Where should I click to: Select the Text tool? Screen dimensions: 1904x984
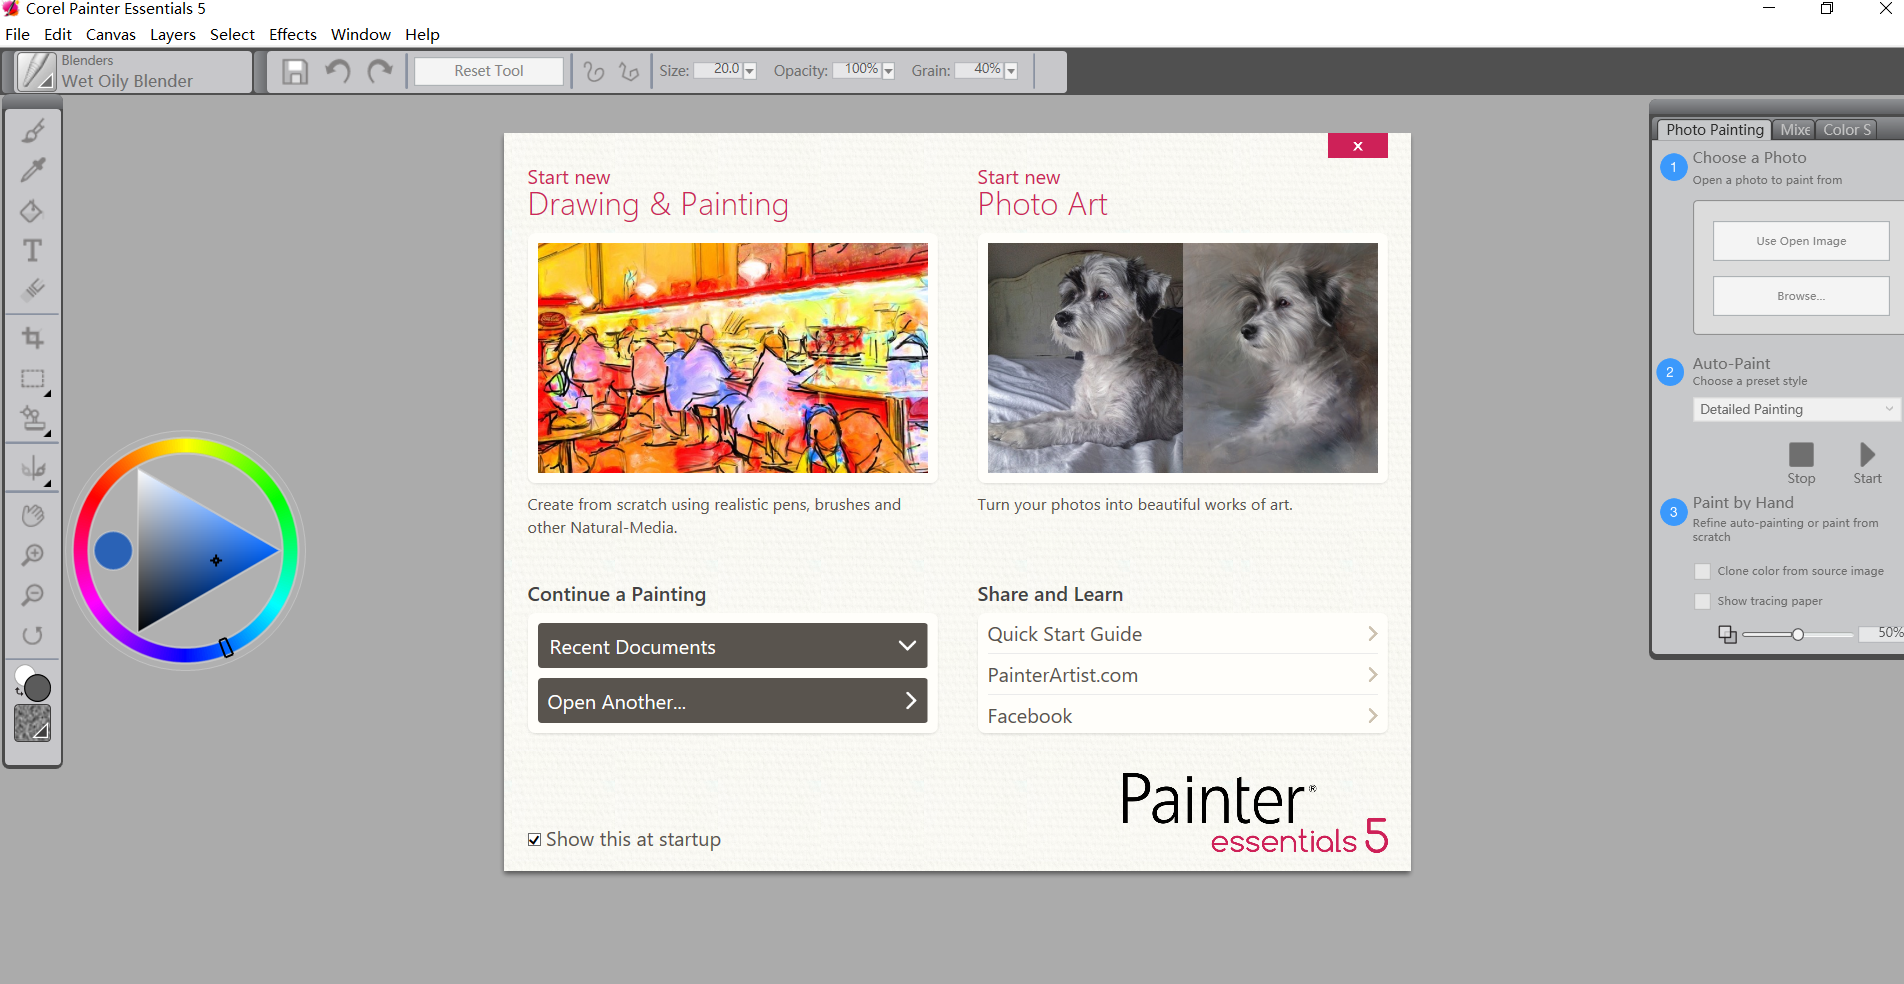(x=33, y=250)
